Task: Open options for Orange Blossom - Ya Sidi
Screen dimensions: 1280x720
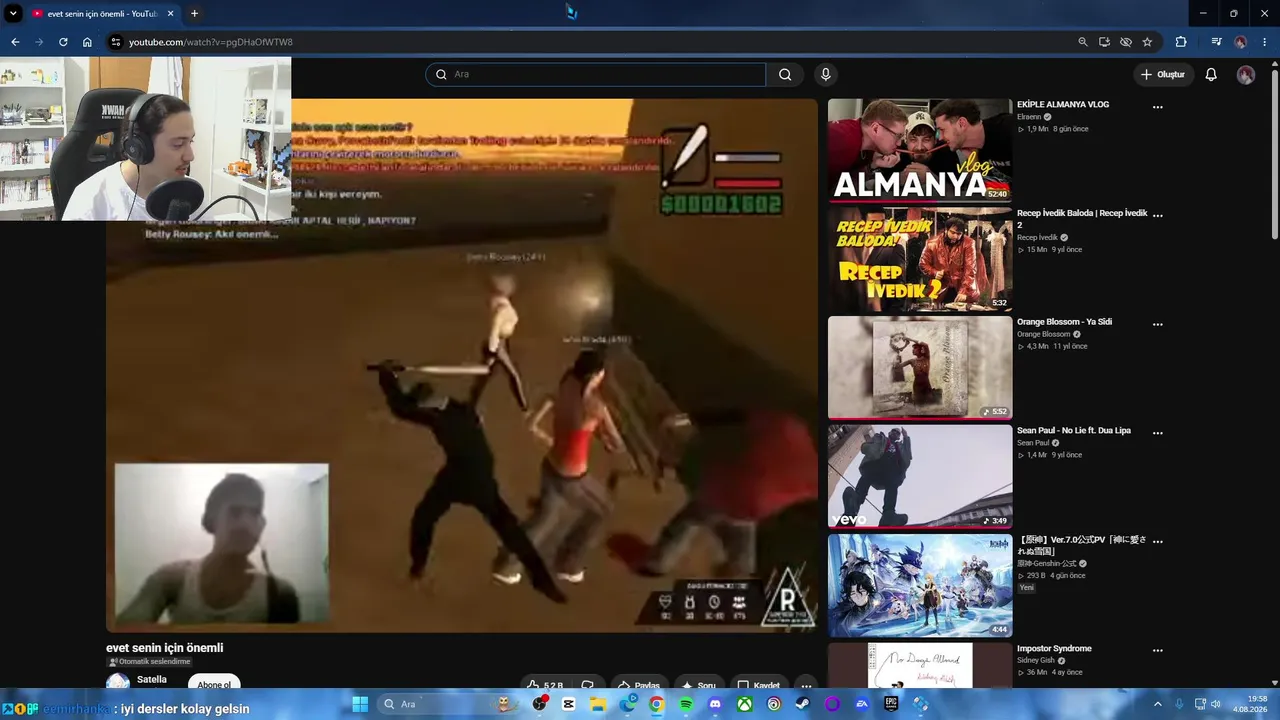Action: pyautogui.click(x=1158, y=324)
